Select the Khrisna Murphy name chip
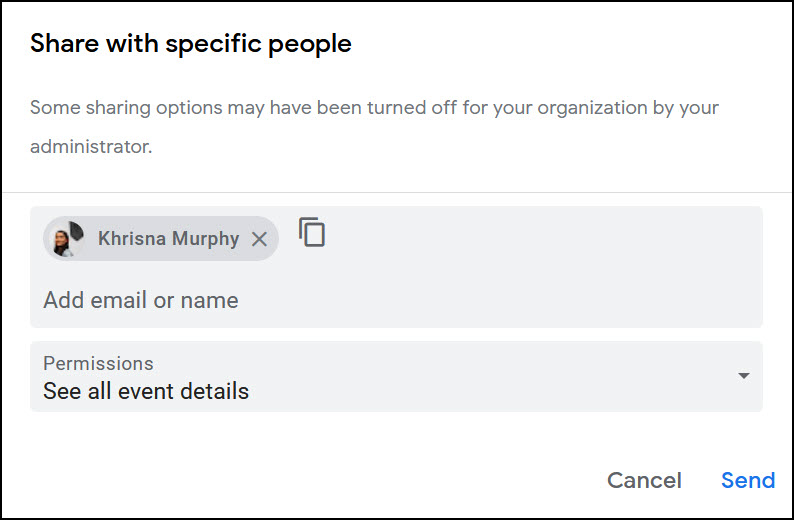The width and height of the screenshot is (794, 520). coord(168,239)
